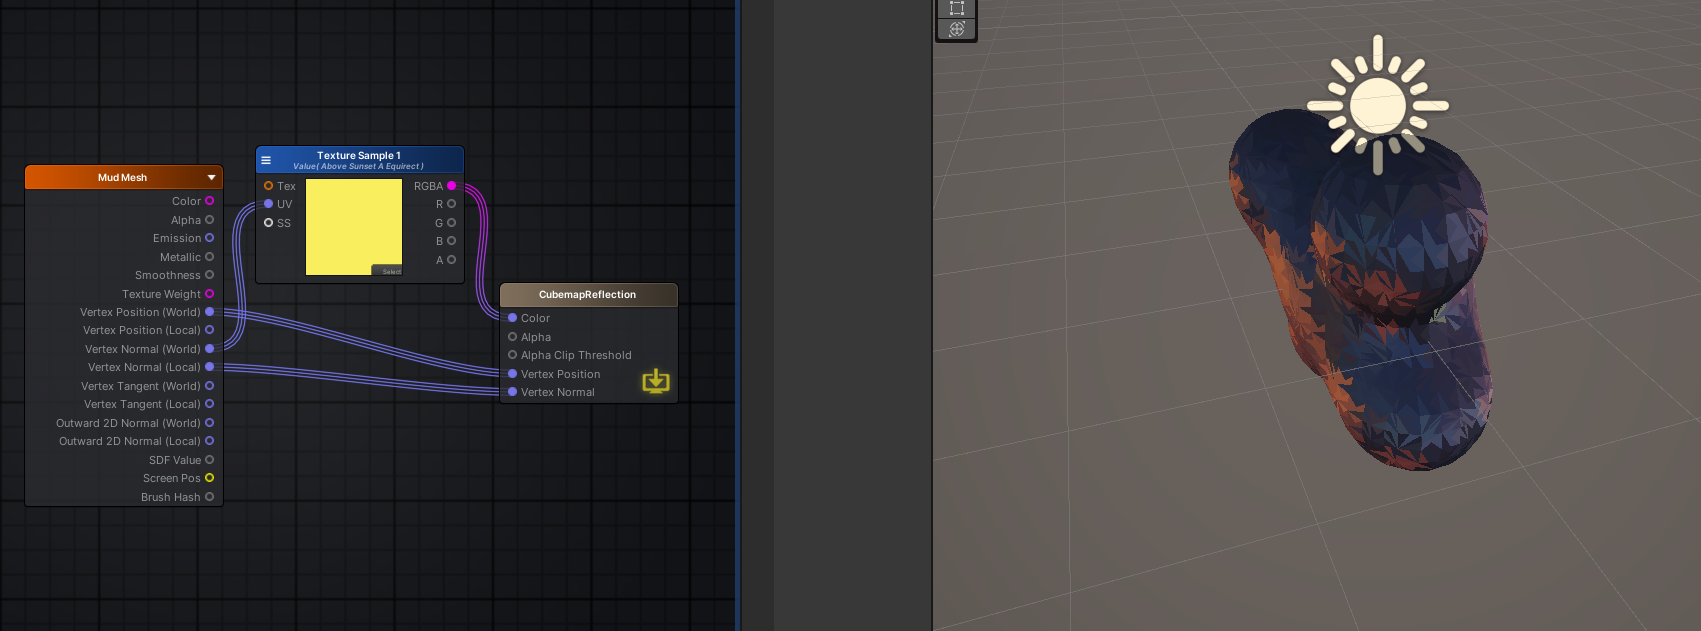Click the SS input port on Texture Sample

[268, 223]
